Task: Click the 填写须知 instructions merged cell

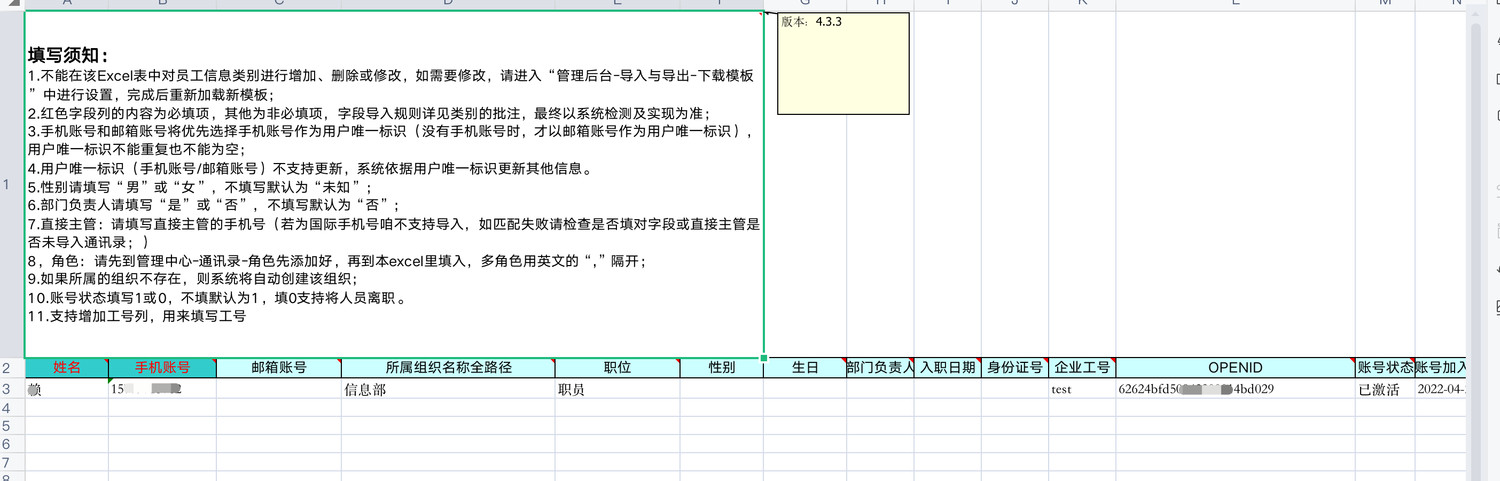Action: 394,184
